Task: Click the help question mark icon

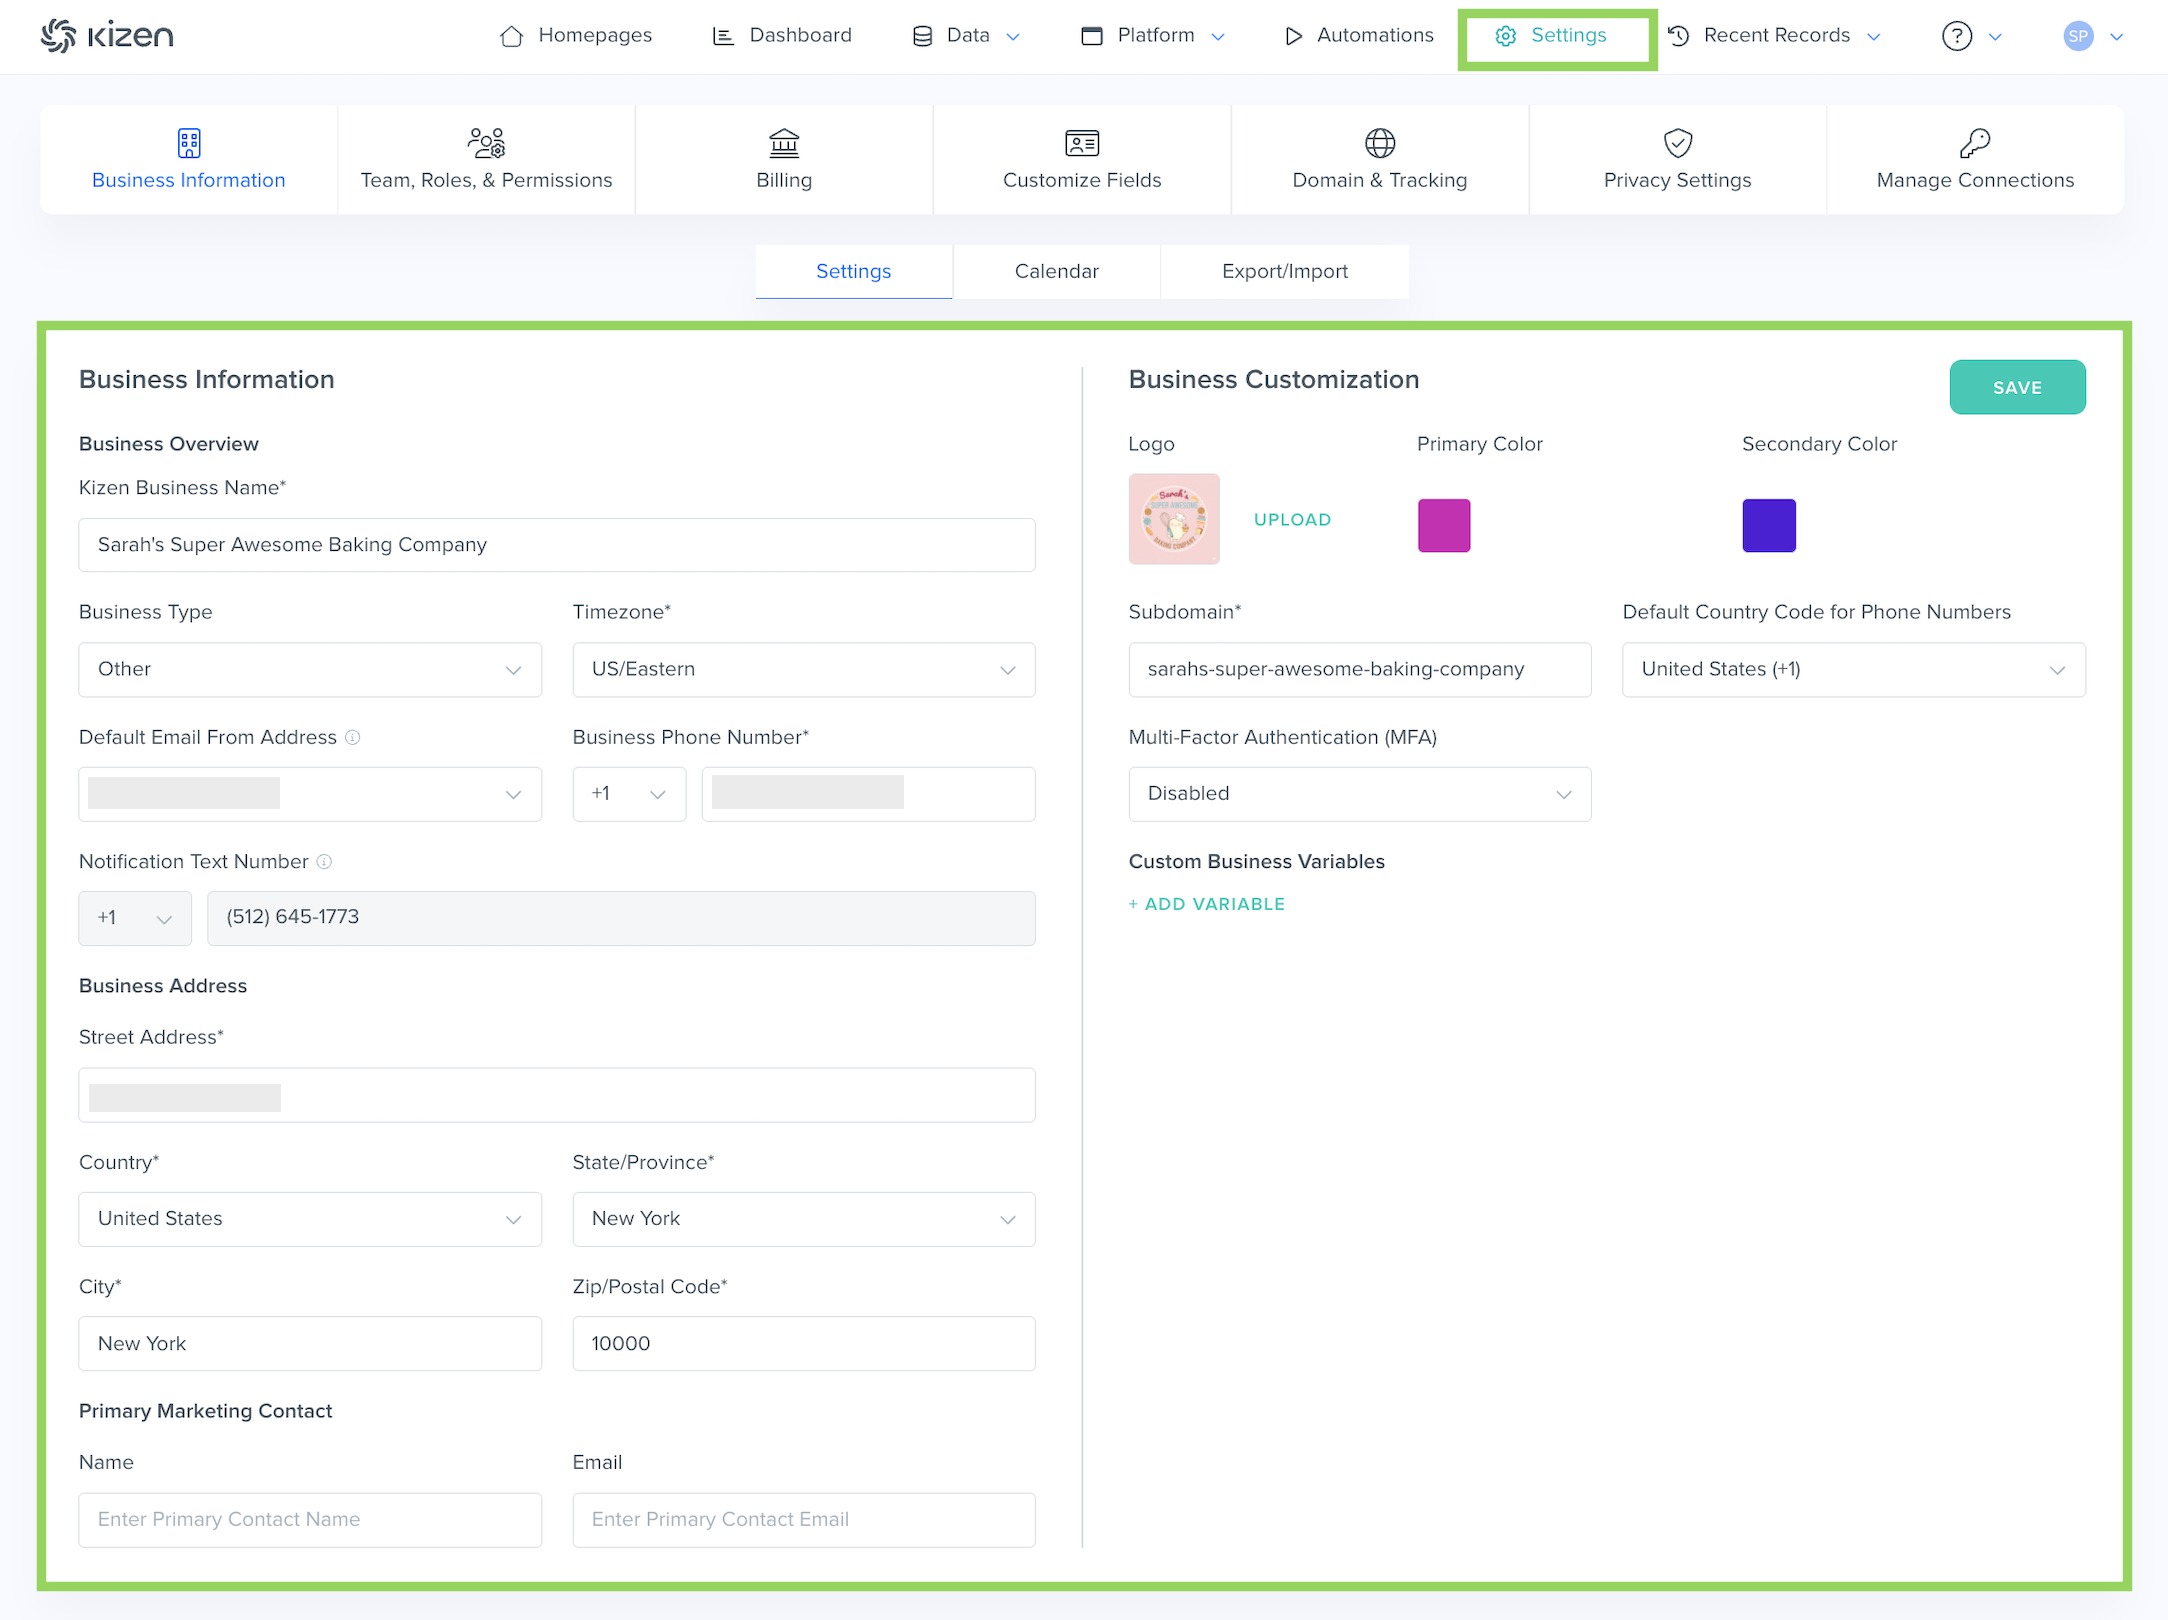Action: point(1956,36)
